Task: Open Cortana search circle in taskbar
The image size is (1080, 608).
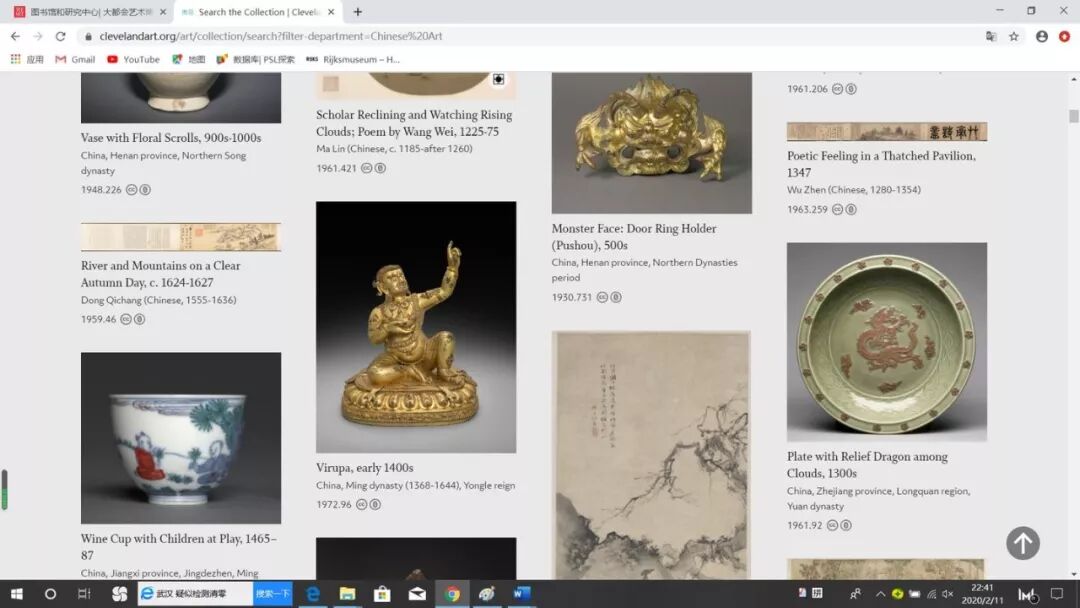Action: (x=50, y=594)
